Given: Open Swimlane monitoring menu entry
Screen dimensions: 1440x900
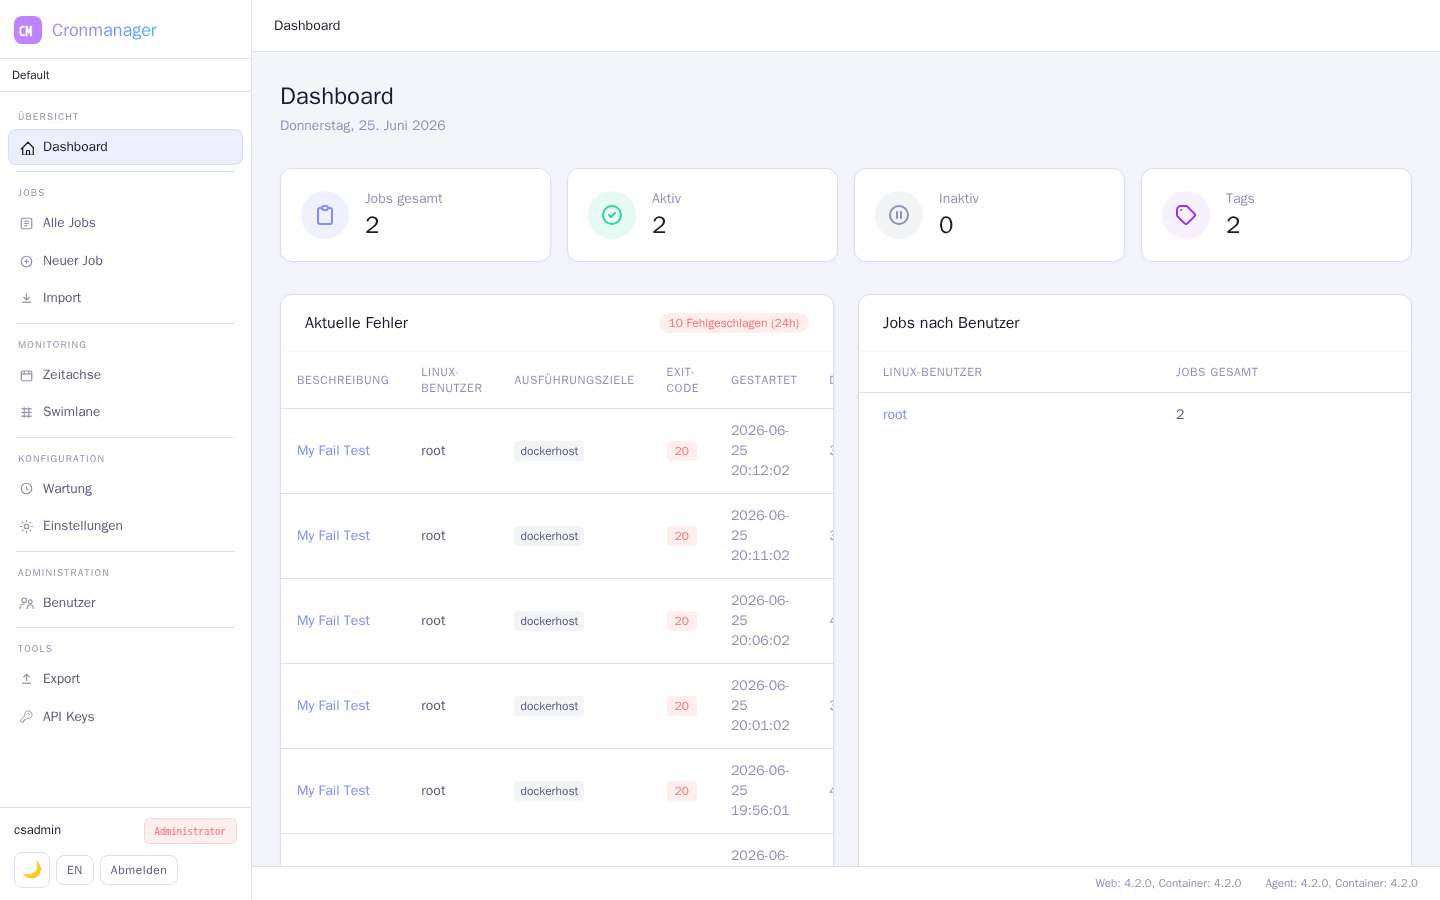Looking at the screenshot, I should [125, 412].
